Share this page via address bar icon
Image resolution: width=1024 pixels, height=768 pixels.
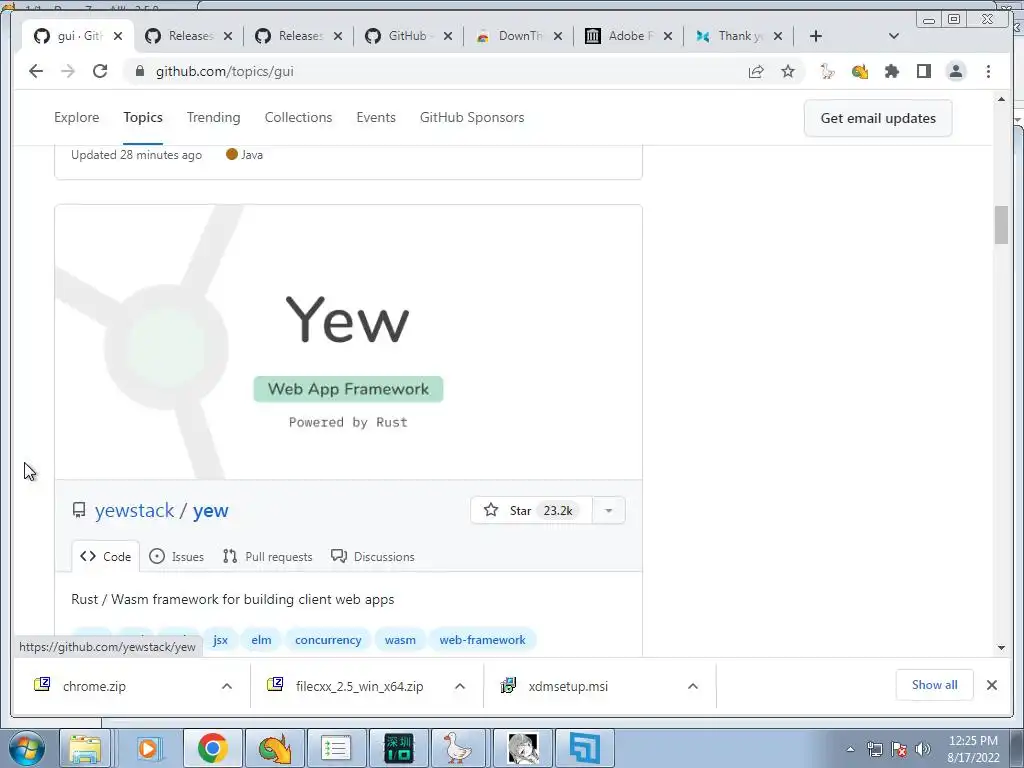[756, 72]
